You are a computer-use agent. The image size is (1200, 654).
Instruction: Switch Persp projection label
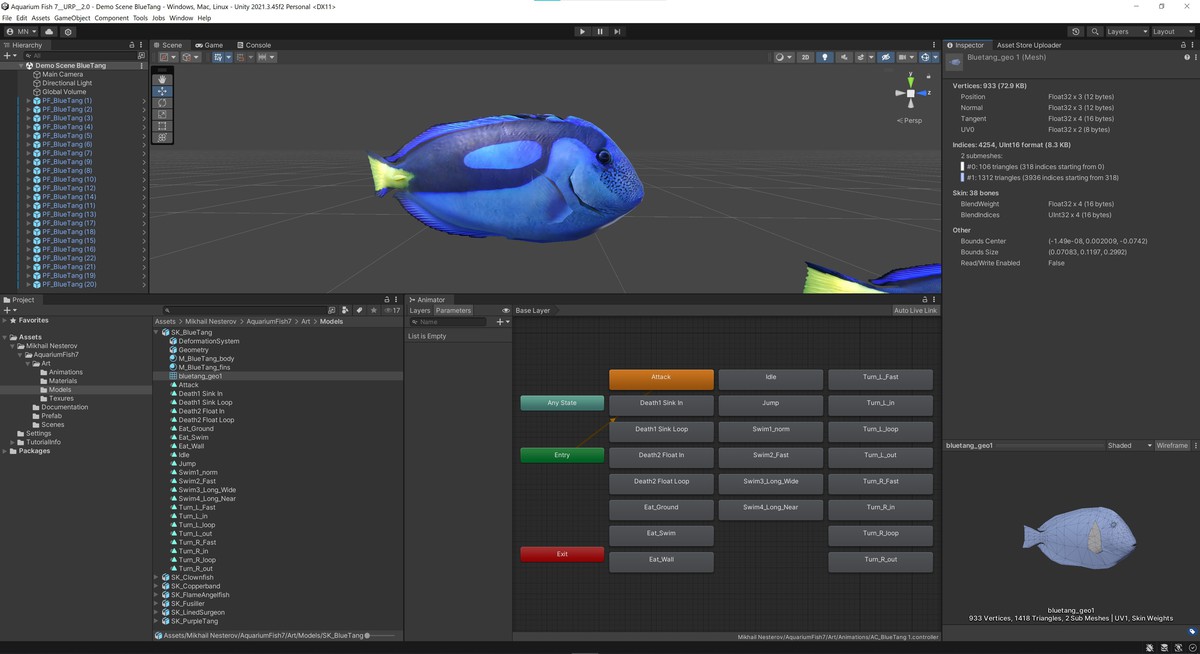pos(912,120)
